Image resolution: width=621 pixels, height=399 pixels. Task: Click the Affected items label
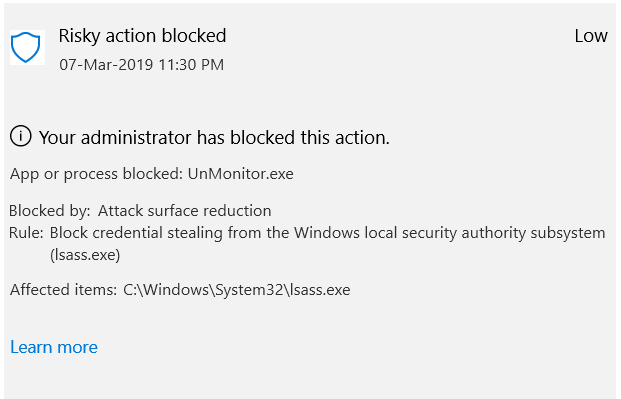click(63, 290)
